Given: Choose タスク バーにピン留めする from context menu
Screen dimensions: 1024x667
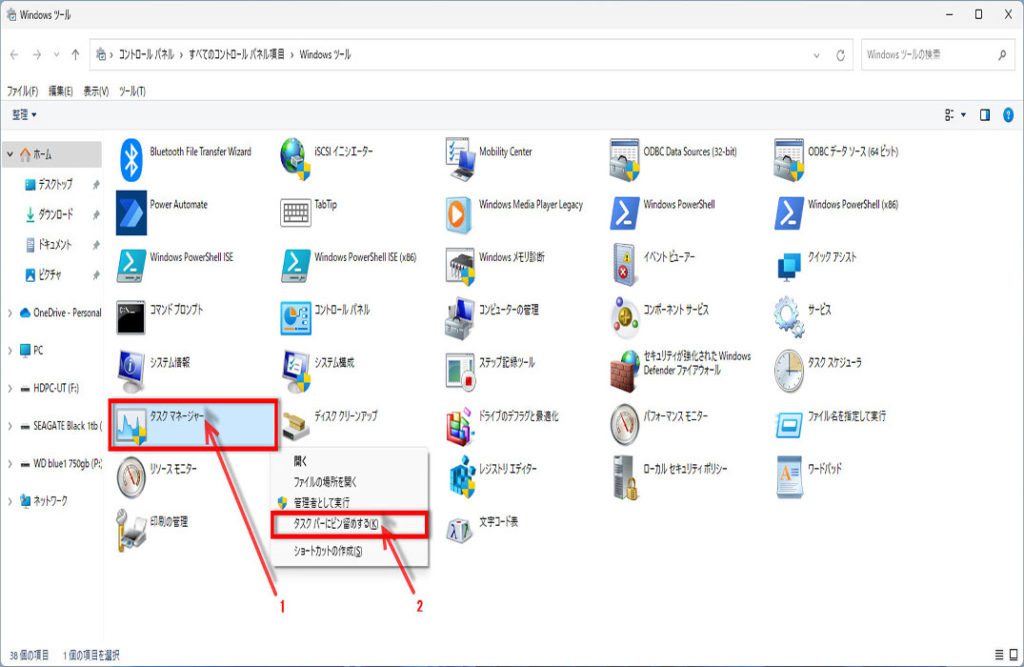Looking at the screenshot, I should click(335, 524).
